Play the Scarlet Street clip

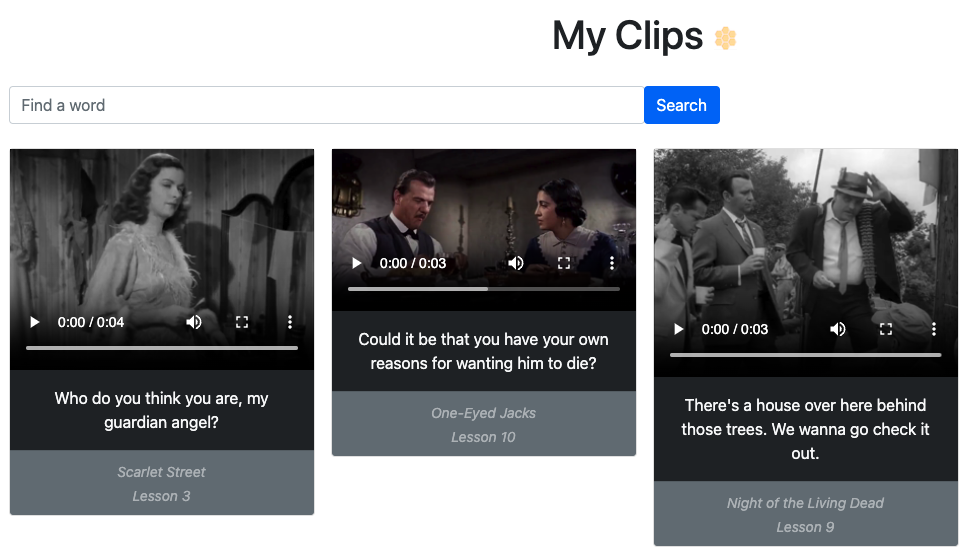(34, 322)
